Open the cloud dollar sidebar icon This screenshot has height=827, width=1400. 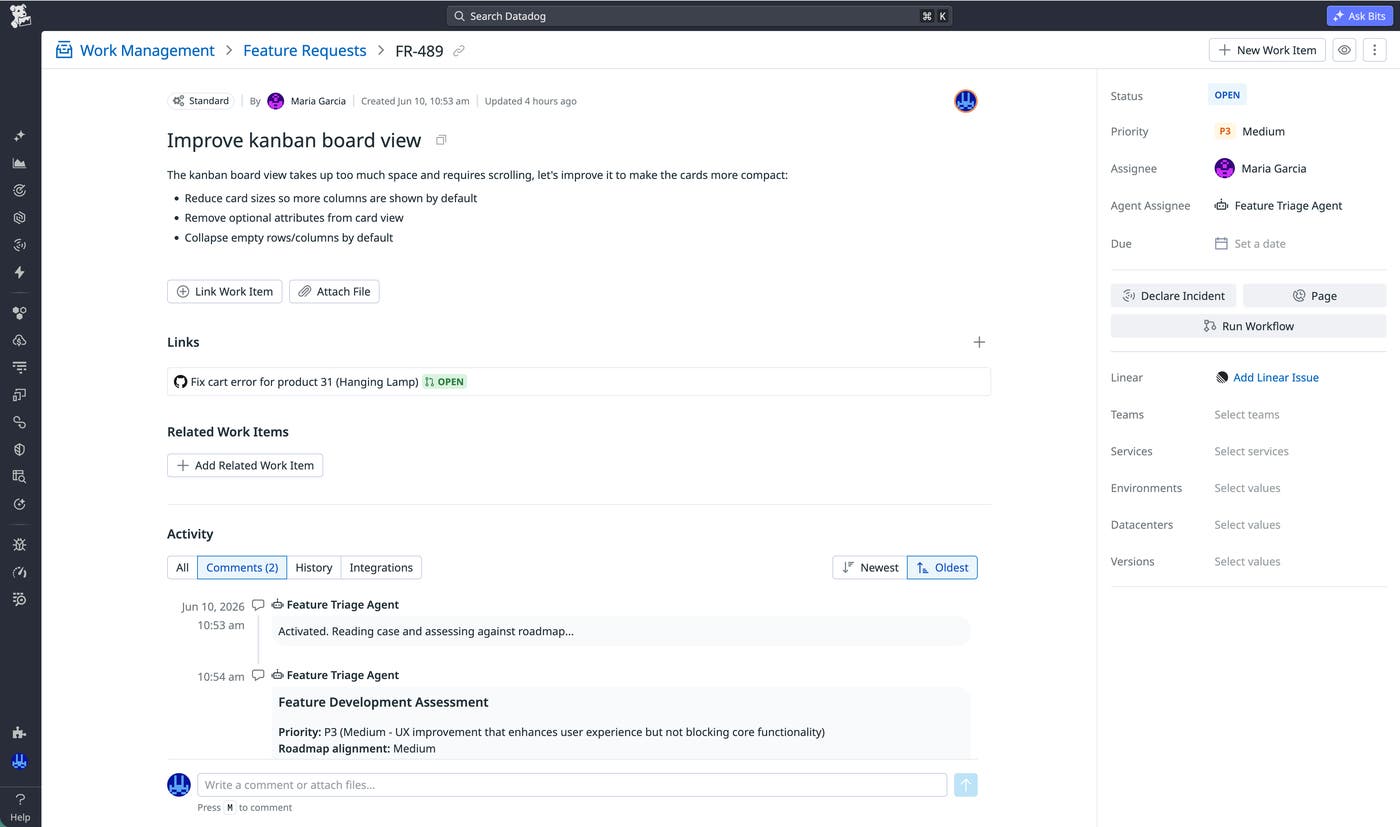[19, 340]
